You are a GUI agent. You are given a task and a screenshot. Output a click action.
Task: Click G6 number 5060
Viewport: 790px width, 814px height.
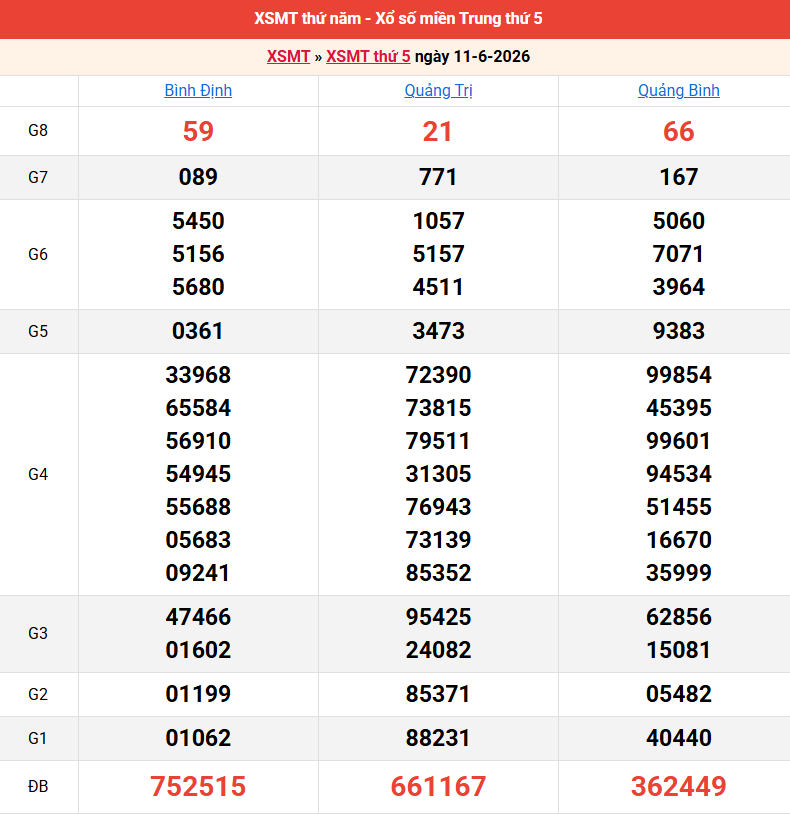click(678, 221)
